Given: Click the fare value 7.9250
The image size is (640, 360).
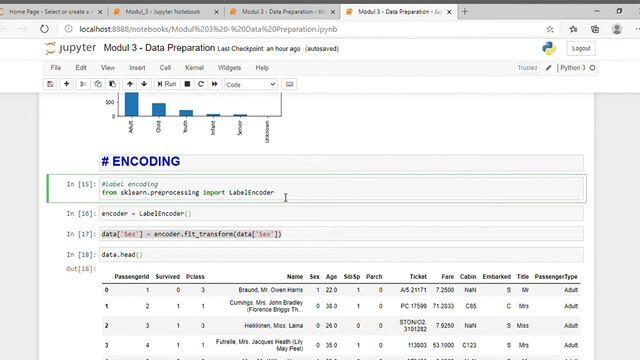Looking at the screenshot, I should tap(444, 326).
